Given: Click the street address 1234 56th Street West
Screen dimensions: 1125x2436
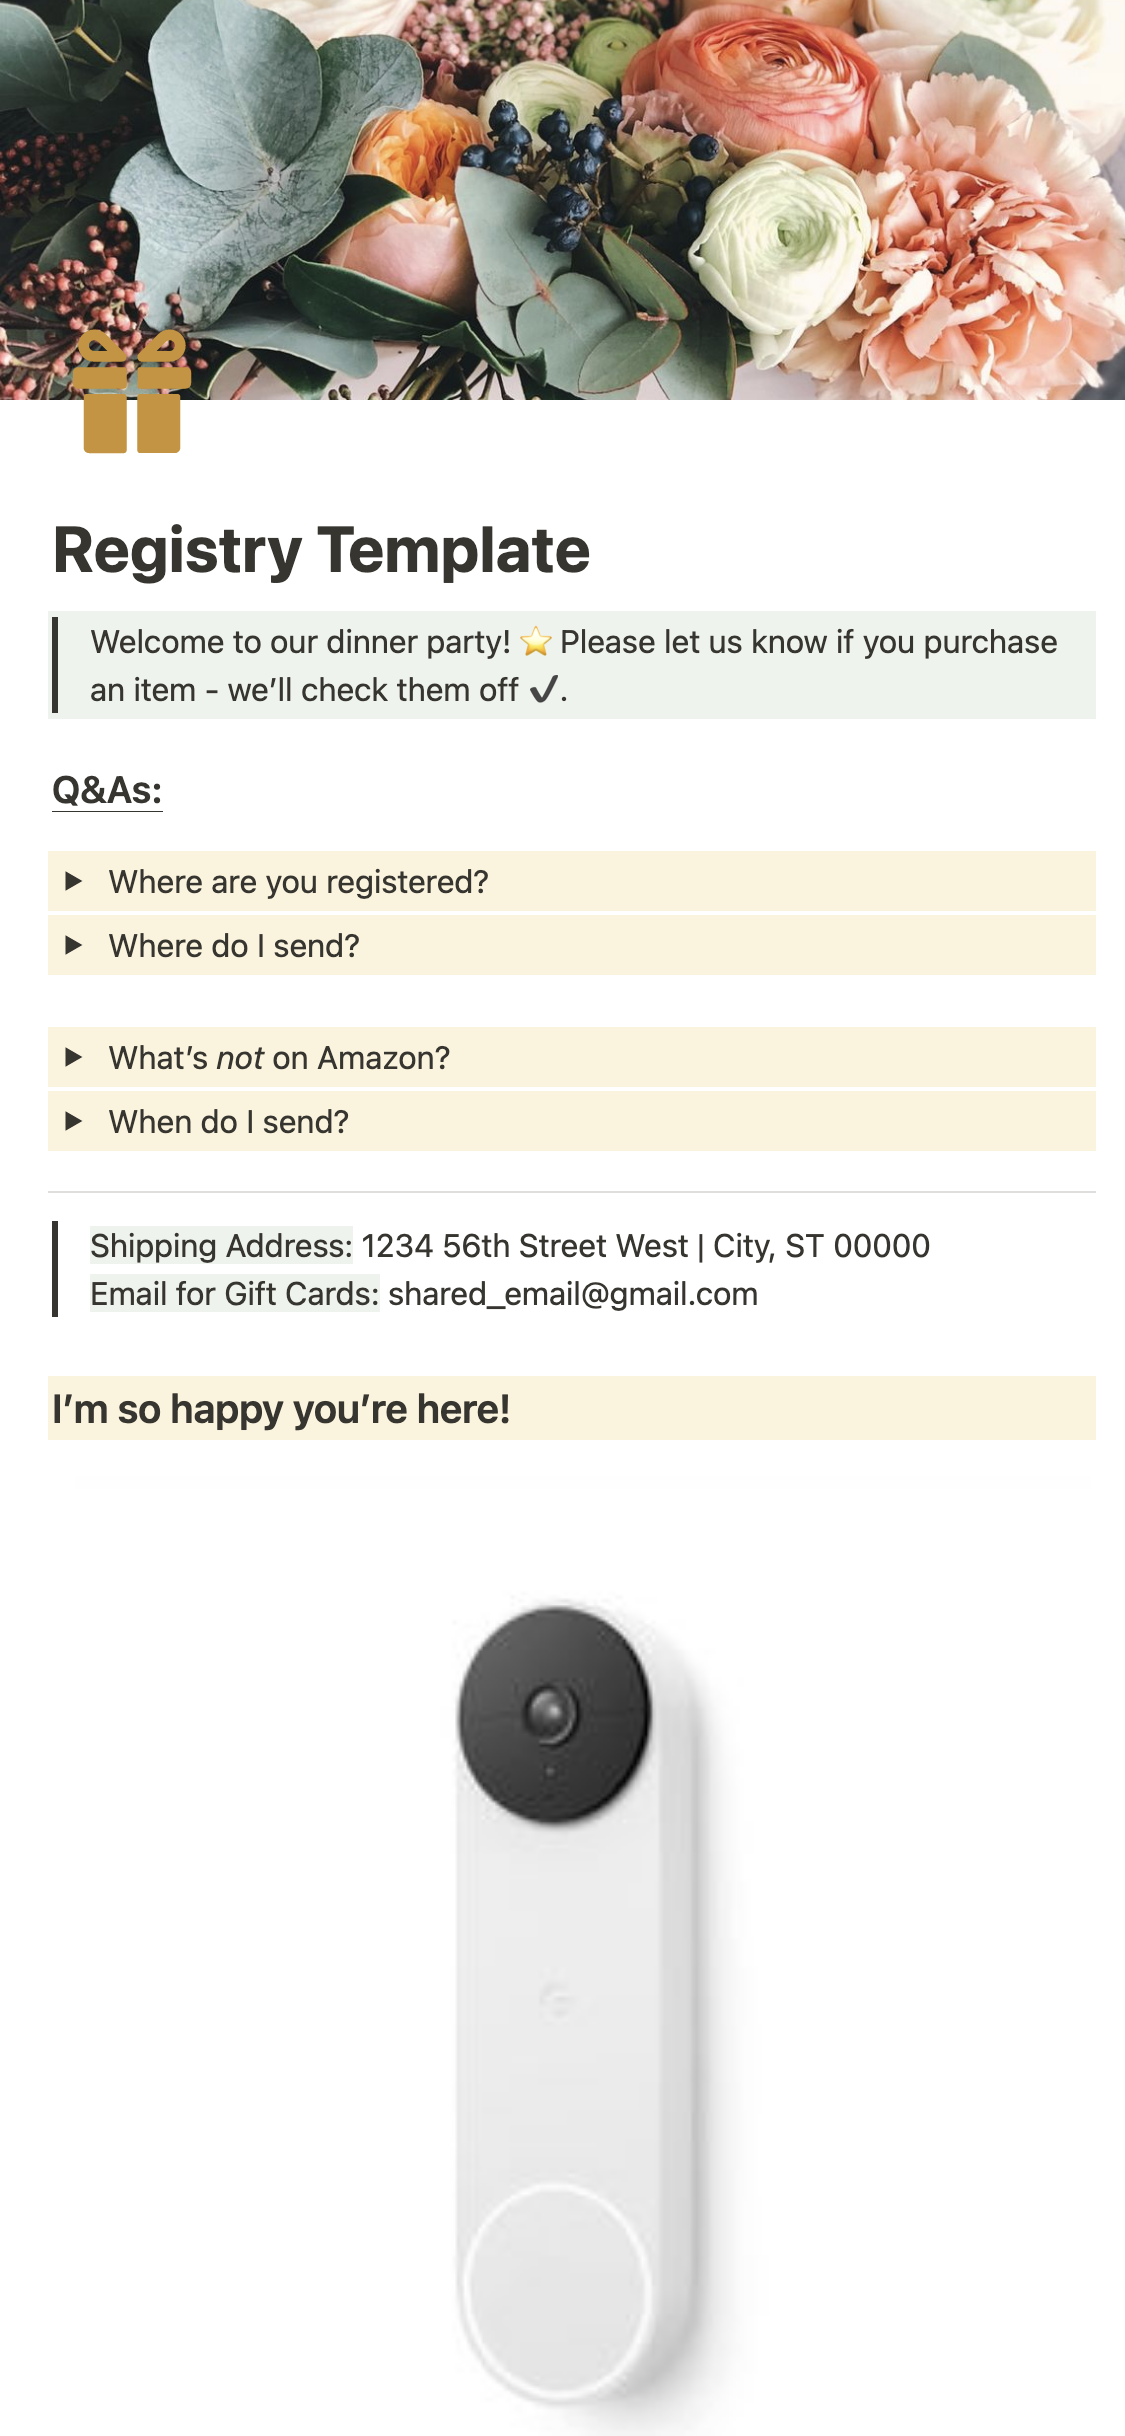Looking at the screenshot, I should [x=525, y=1246].
